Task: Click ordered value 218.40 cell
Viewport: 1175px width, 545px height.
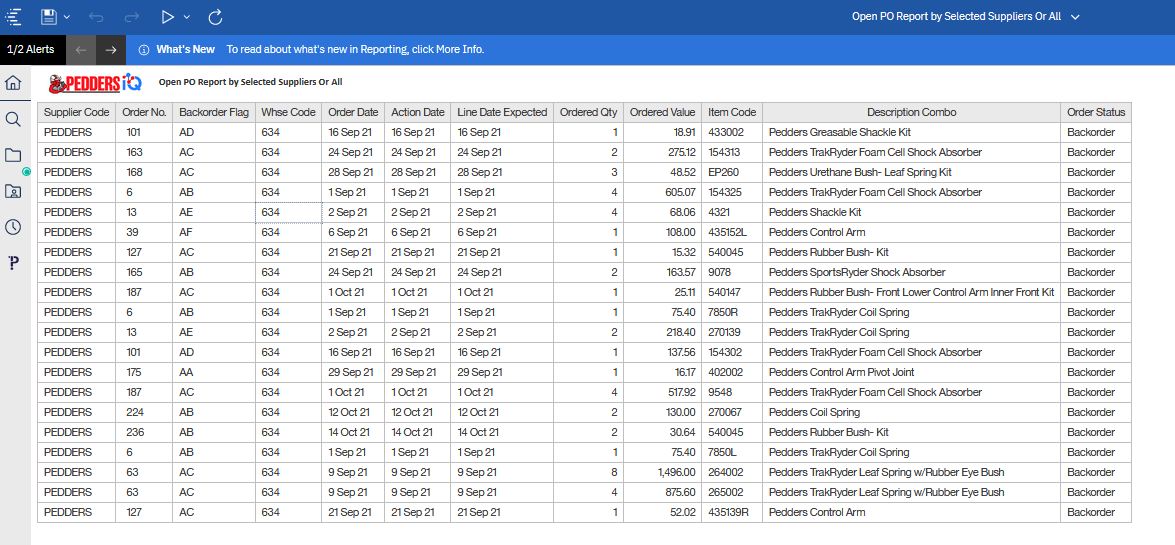Action: coord(662,332)
